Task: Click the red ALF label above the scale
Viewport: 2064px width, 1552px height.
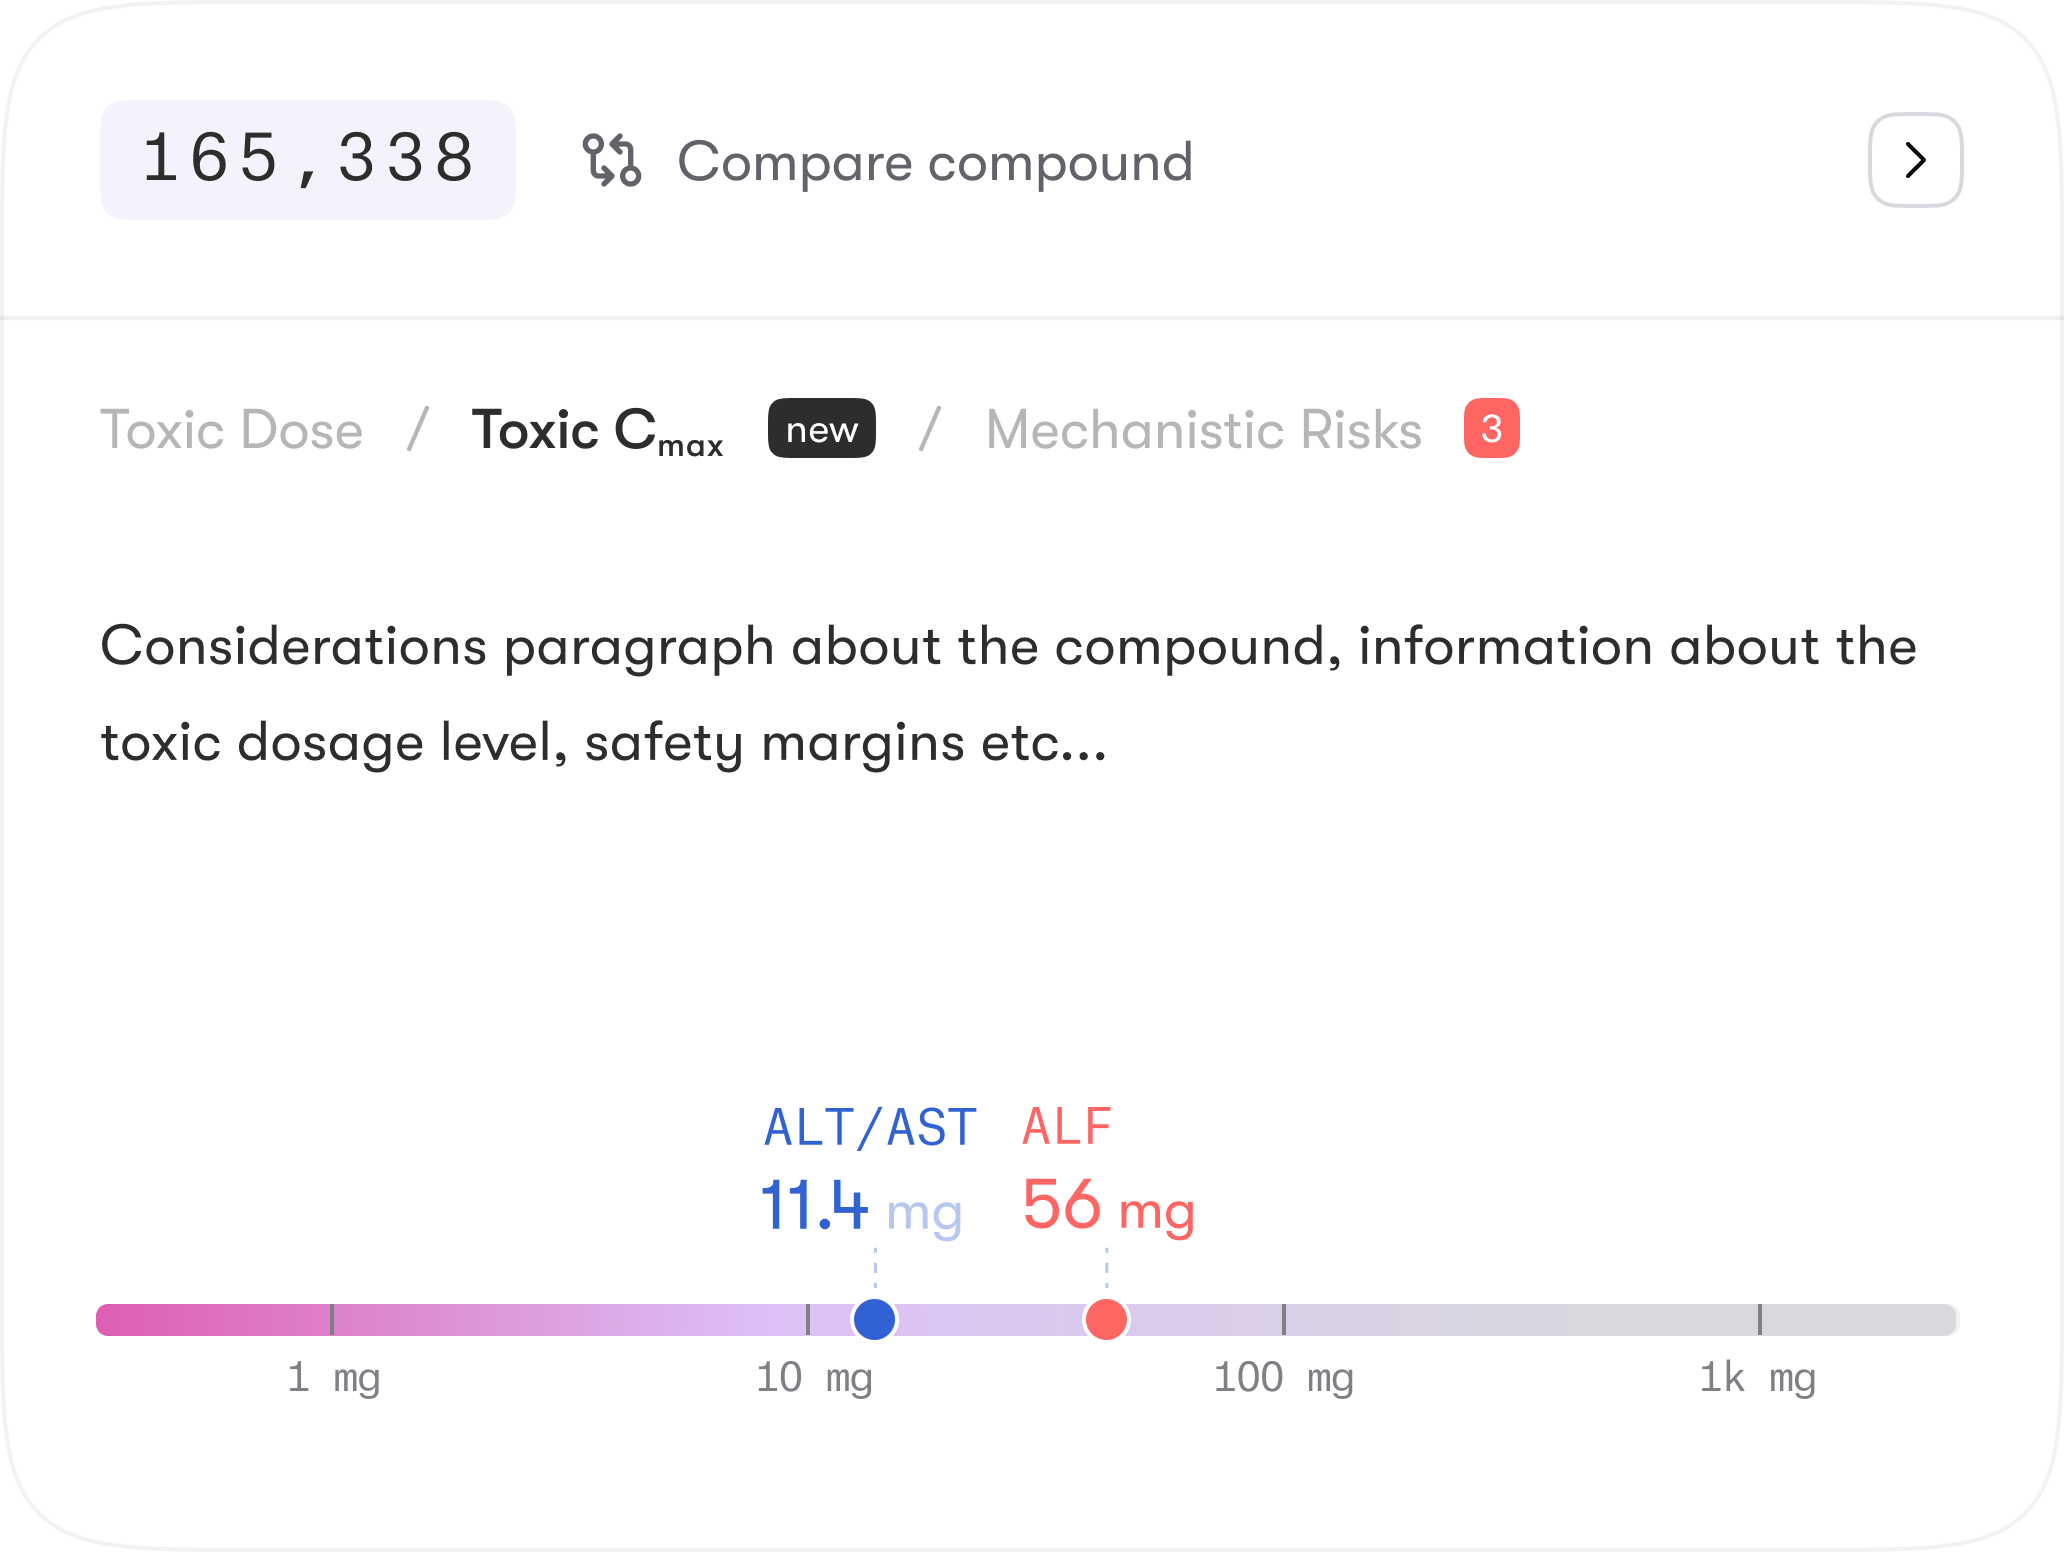Action: tap(1066, 1128)
